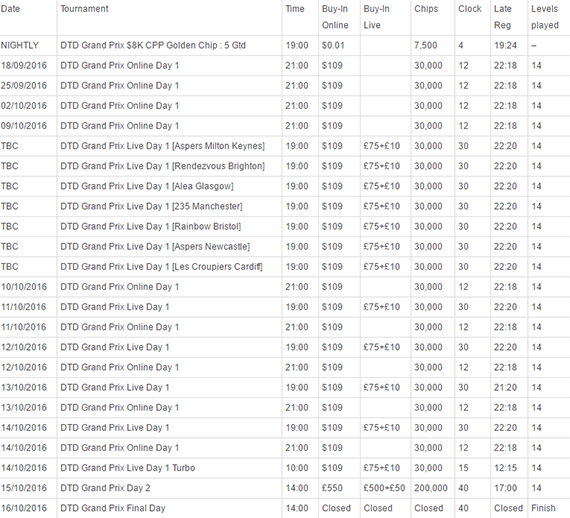Click the 'Late Reg' column header
The width and height of the screenshot is (570, 518).
[502, 17]
